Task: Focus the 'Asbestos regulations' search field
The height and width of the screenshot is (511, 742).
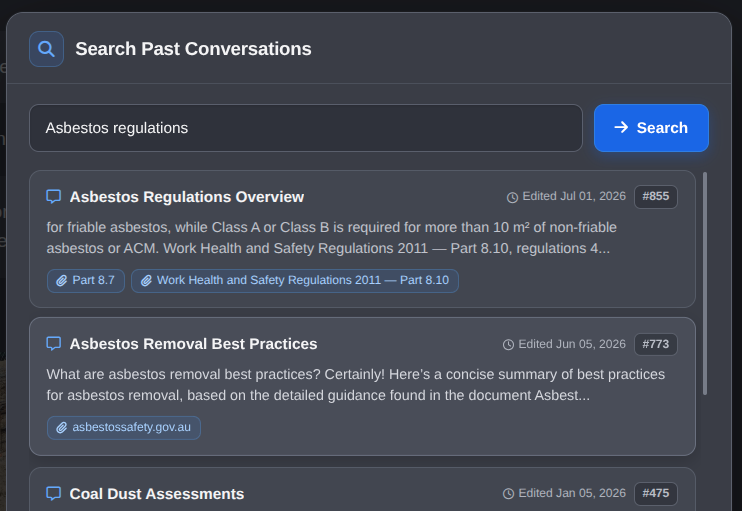Action: tap(306, 128)
